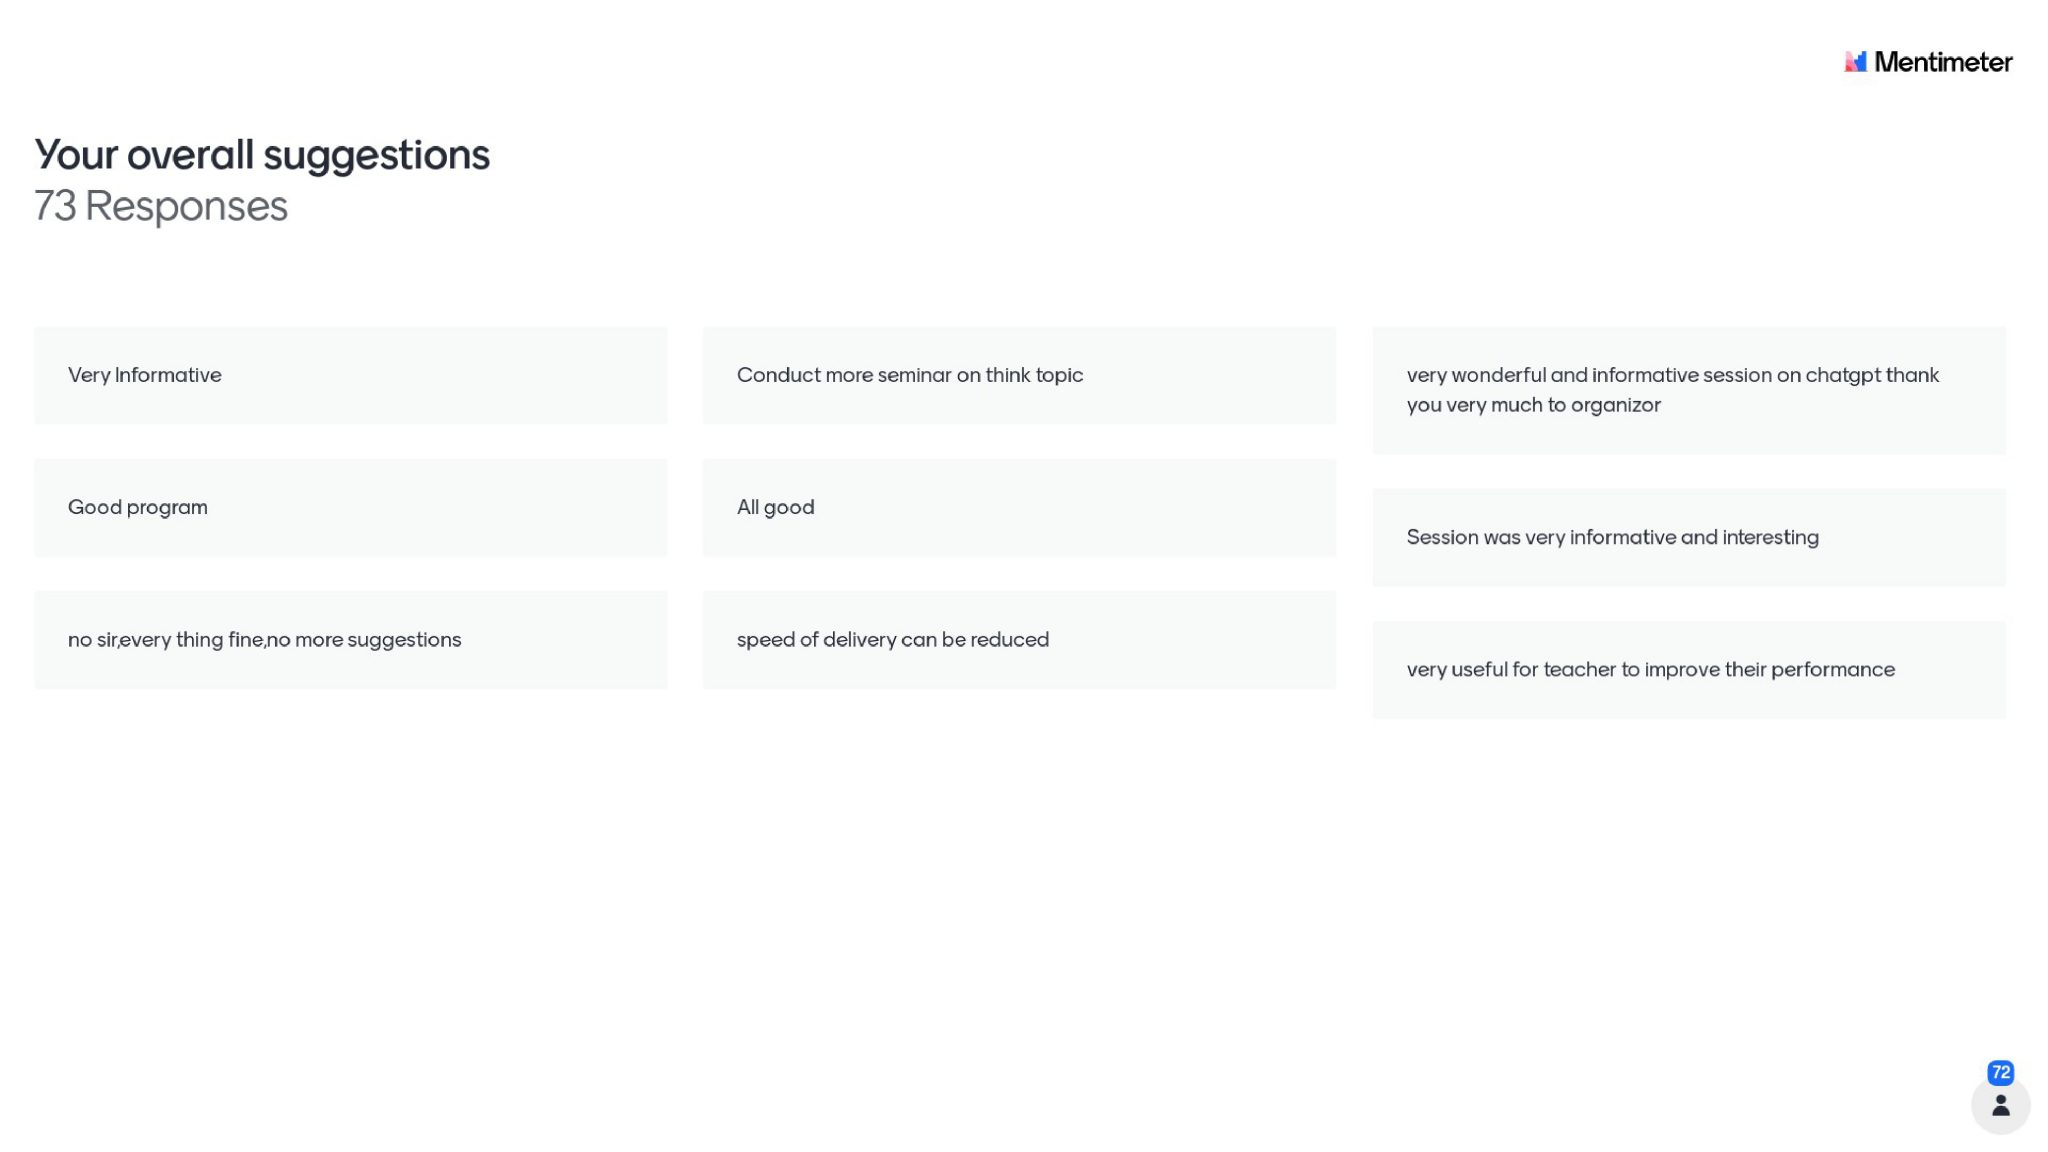
Task: Click the word 'performance' in teacher response
Action: 1832,670
